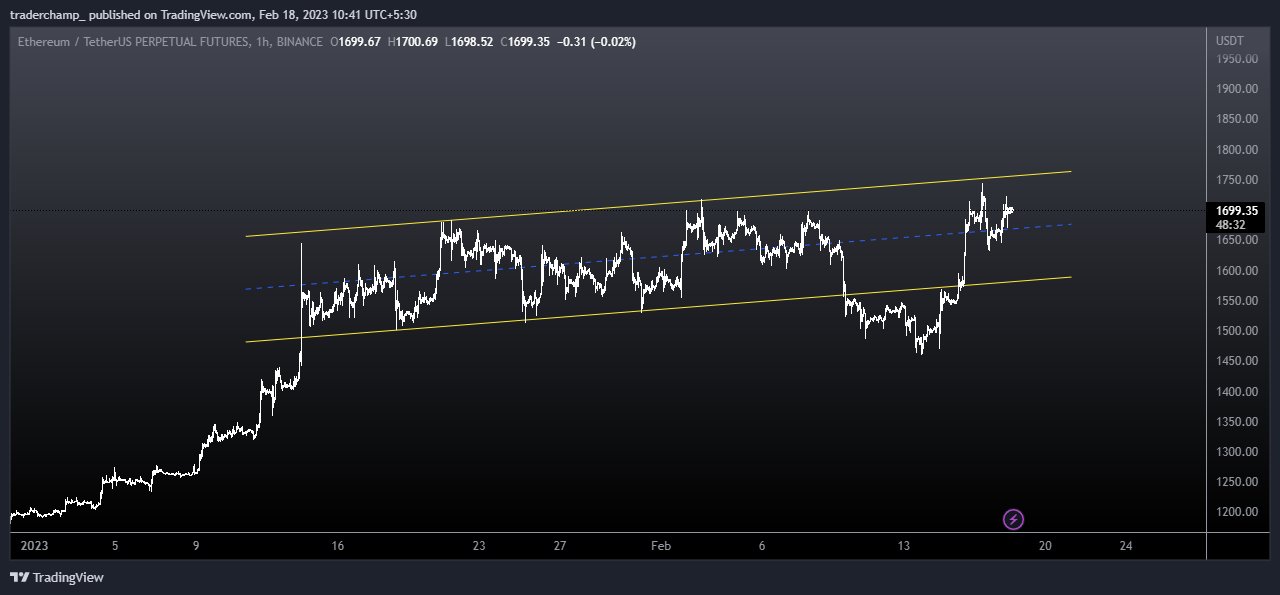This screenshot has width=1280, height=595.
Task: Click the 1300.00 price axis label
Action: point(1236,452)
